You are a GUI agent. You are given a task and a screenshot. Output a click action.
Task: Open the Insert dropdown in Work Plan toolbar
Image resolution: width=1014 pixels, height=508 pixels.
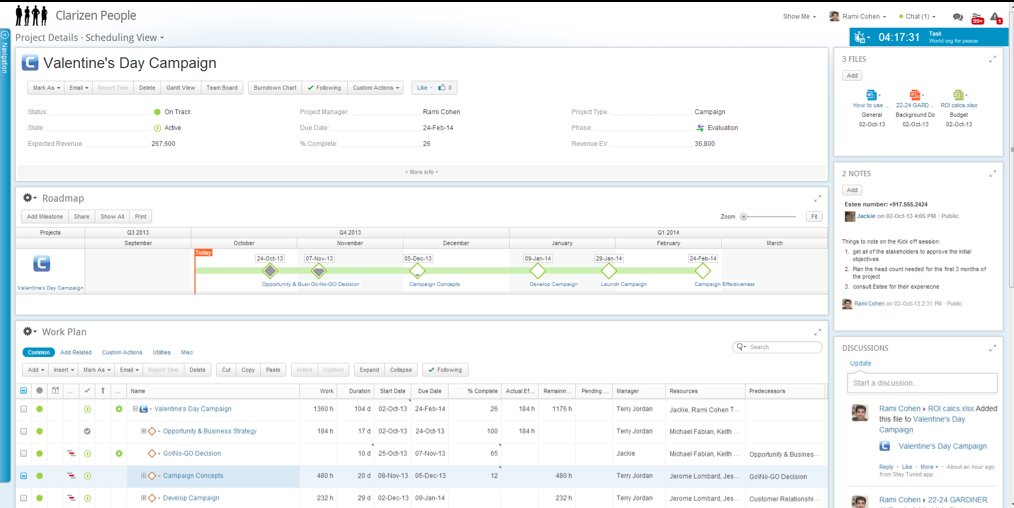pos(64,370)
